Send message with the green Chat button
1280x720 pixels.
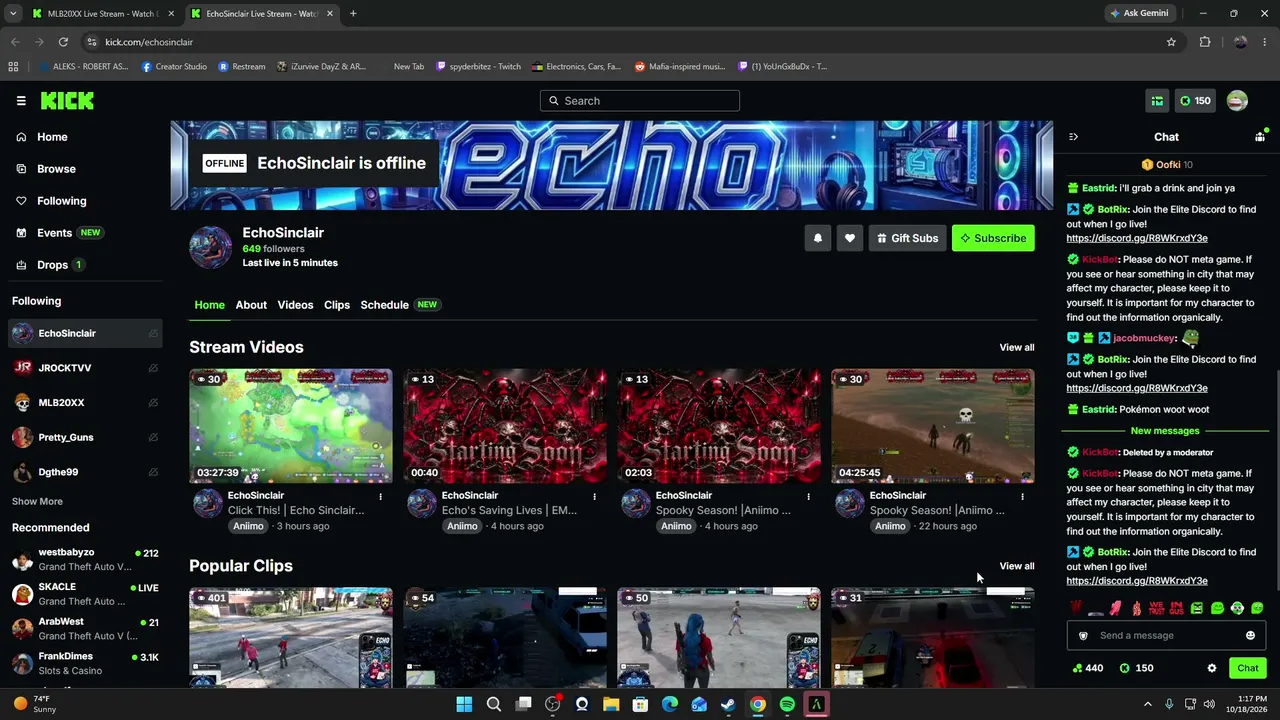tap(1247, 668)
